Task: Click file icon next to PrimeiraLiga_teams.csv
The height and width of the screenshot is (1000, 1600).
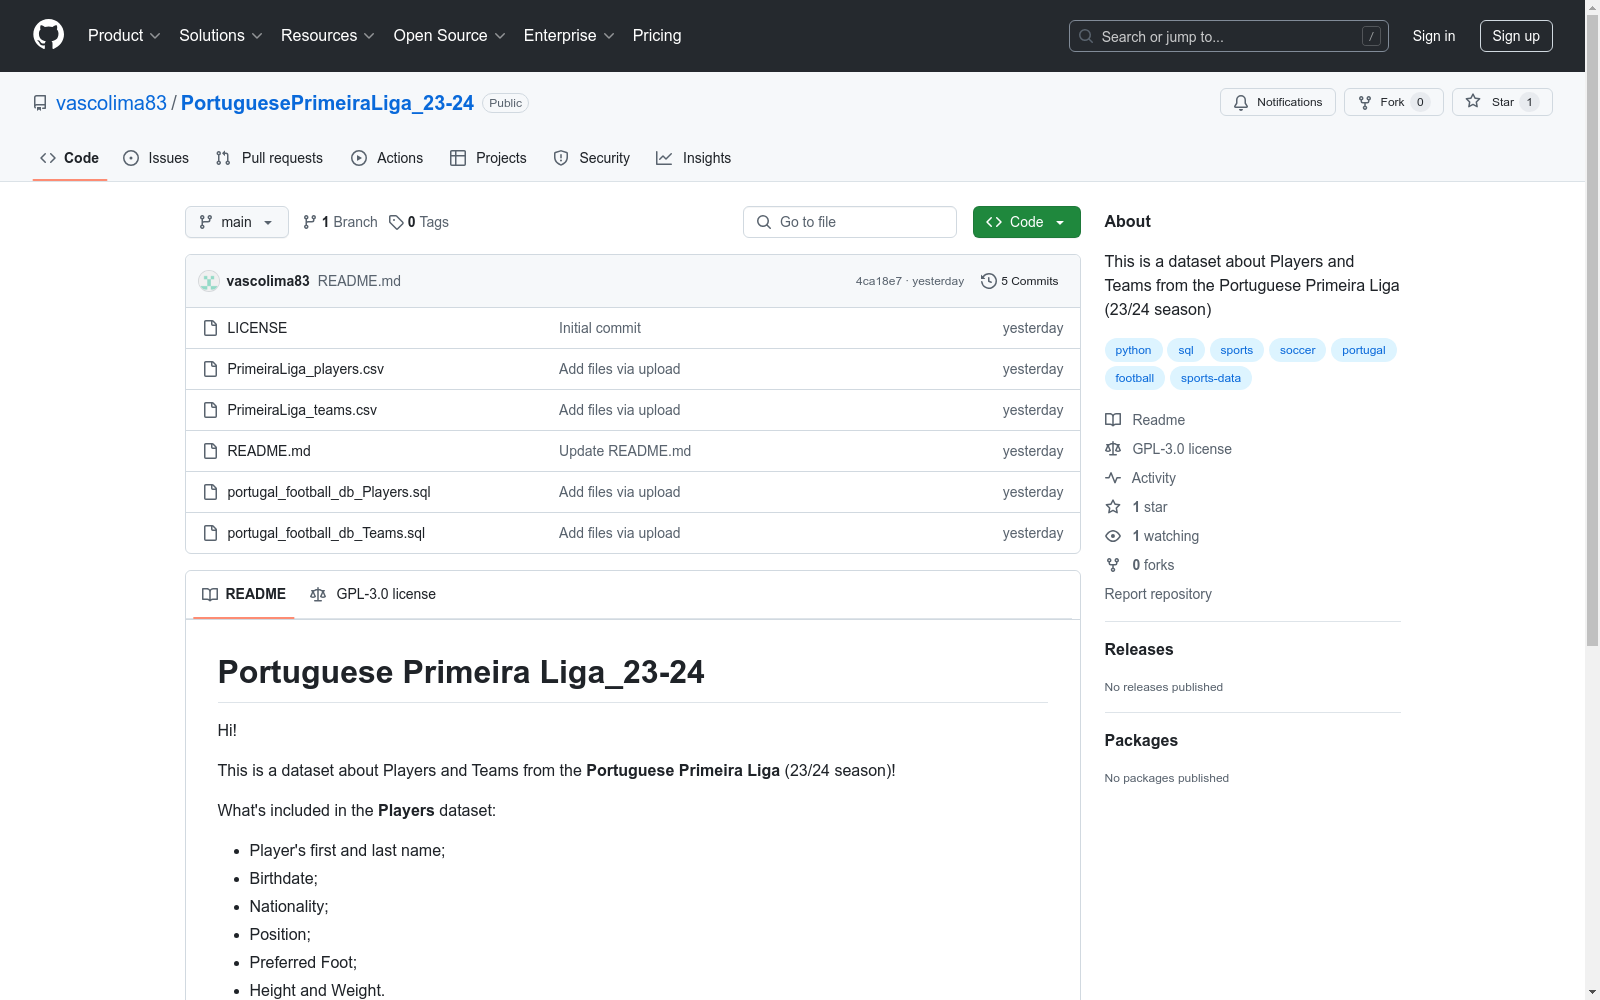Action: 210,410
